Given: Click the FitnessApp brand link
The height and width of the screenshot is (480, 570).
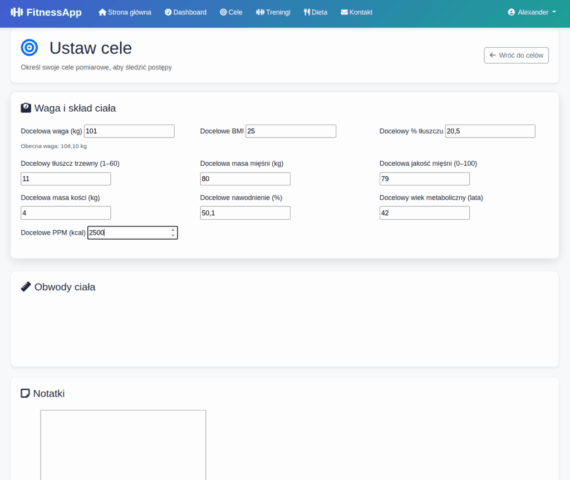Looking at the screenshot, I should 46,12.
